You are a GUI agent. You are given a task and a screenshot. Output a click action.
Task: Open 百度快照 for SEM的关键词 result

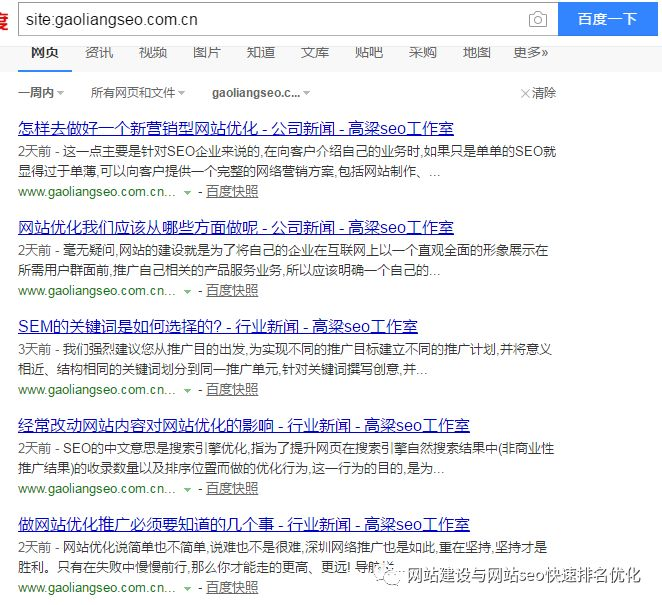[232, 389]
